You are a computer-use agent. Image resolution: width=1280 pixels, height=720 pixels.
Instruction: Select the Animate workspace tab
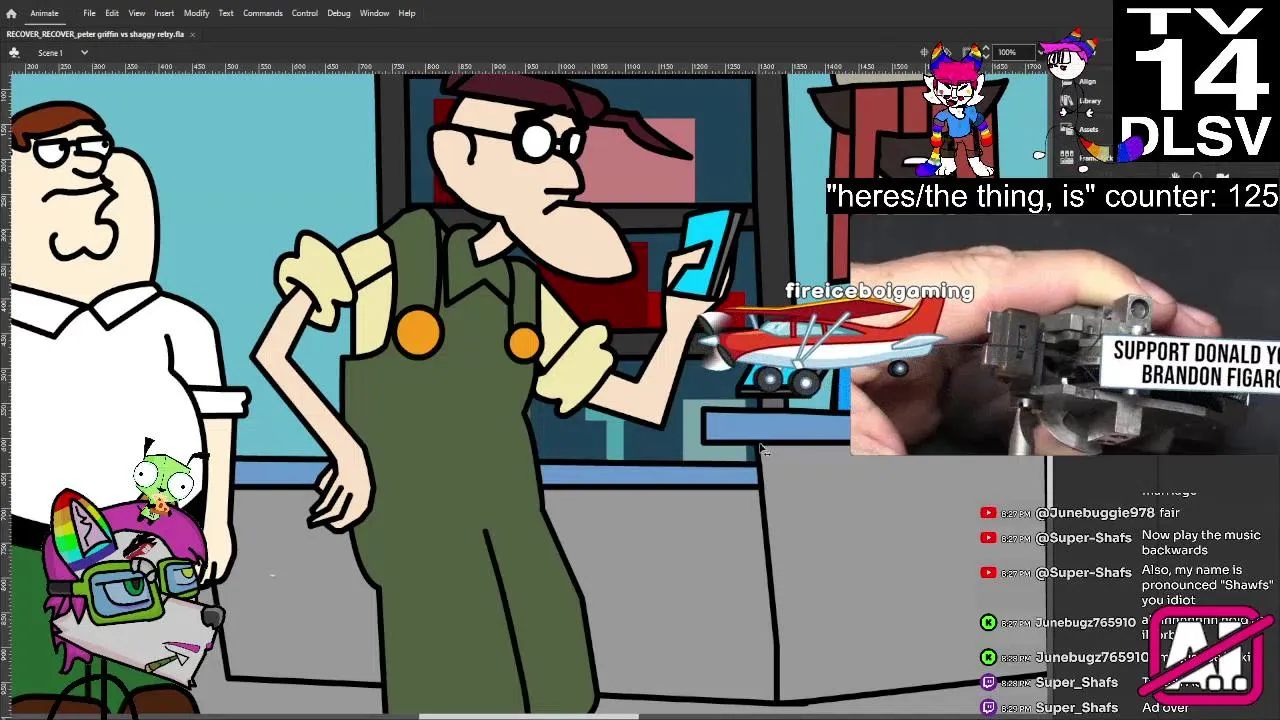coord(44,13)
